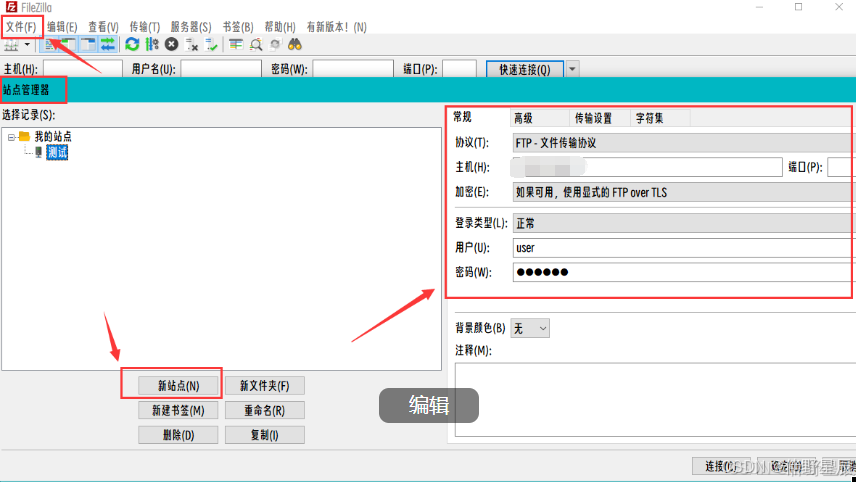Open the 查看(V) menu
Image resolution: width=856 pixels, height=482 pixels.
(103, 27)
